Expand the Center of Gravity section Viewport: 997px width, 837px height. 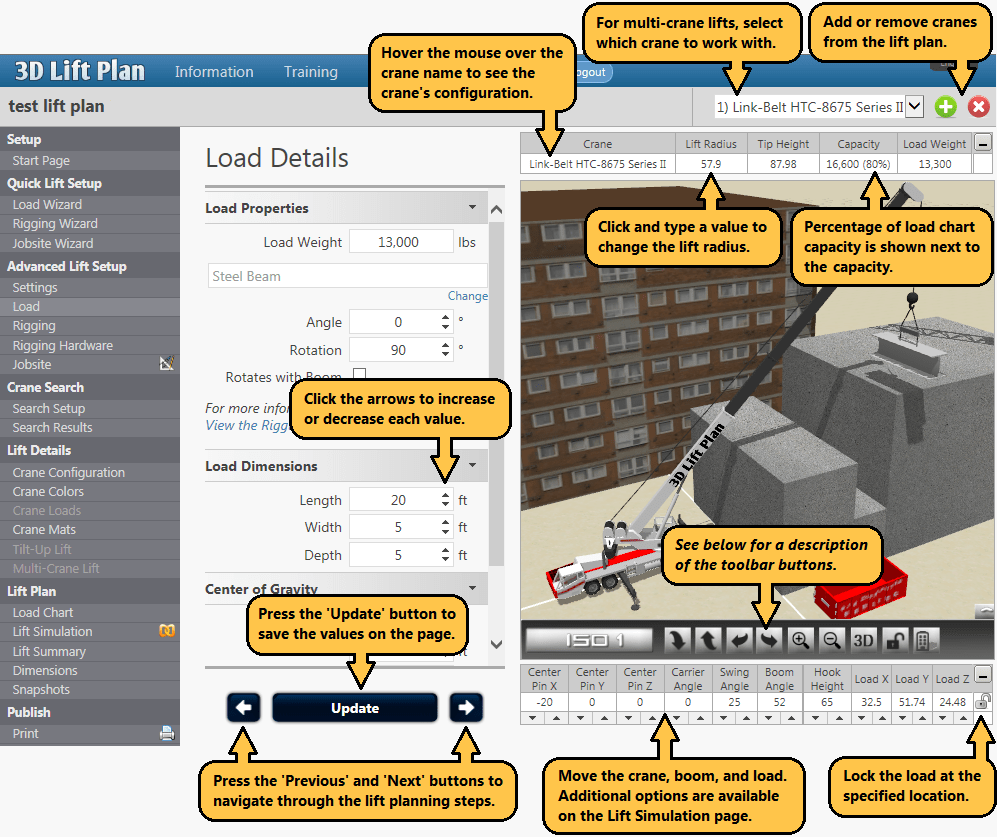tap(472, 589)
